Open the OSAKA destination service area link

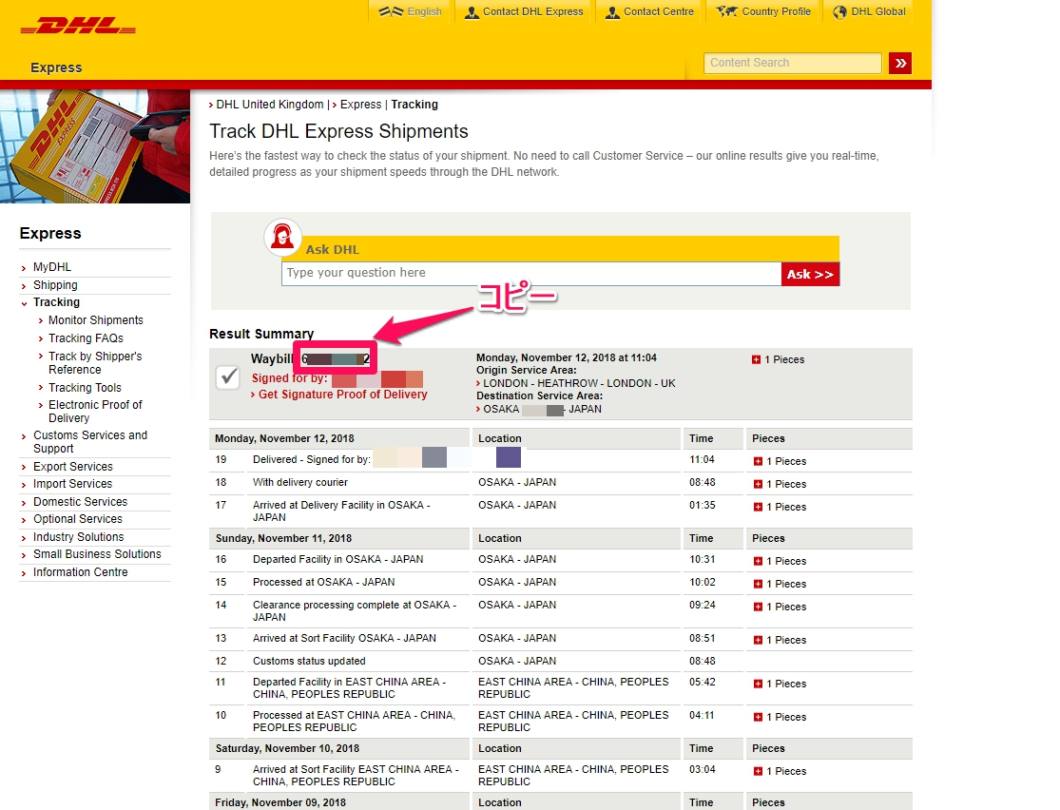pyautogui.click(x=542, y=409)
